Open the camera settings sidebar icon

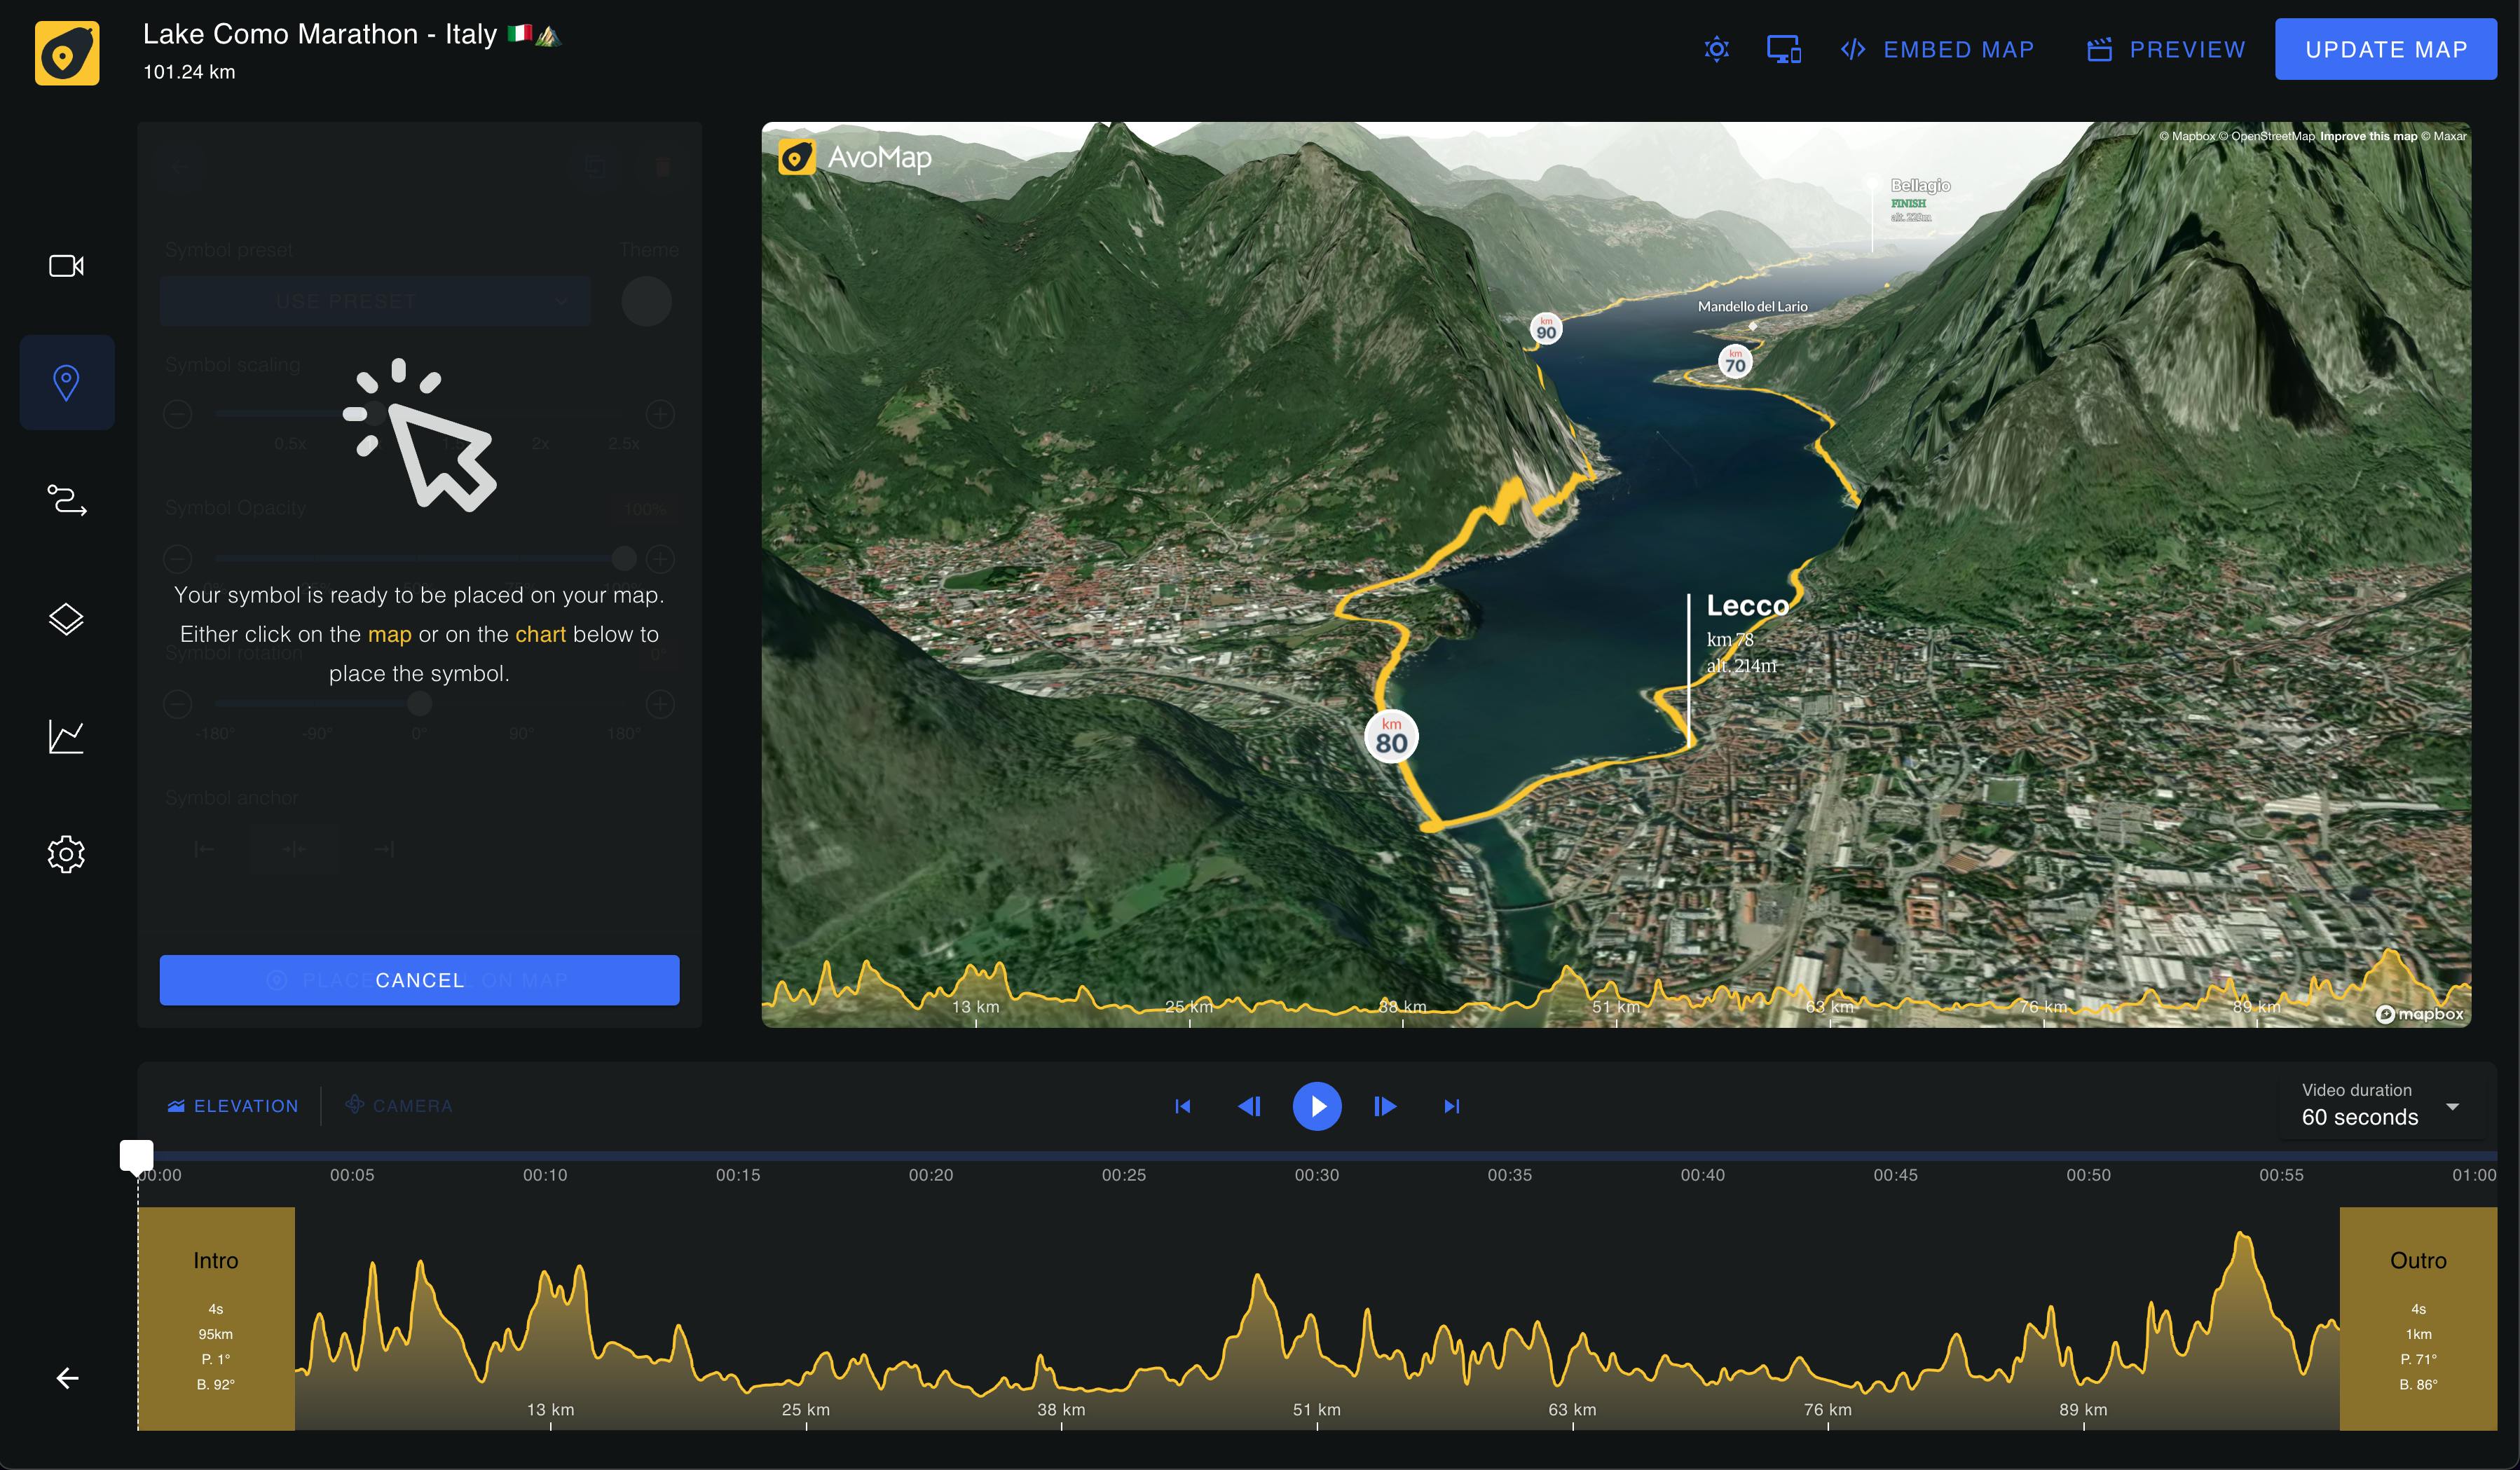[x=66, y=266]
